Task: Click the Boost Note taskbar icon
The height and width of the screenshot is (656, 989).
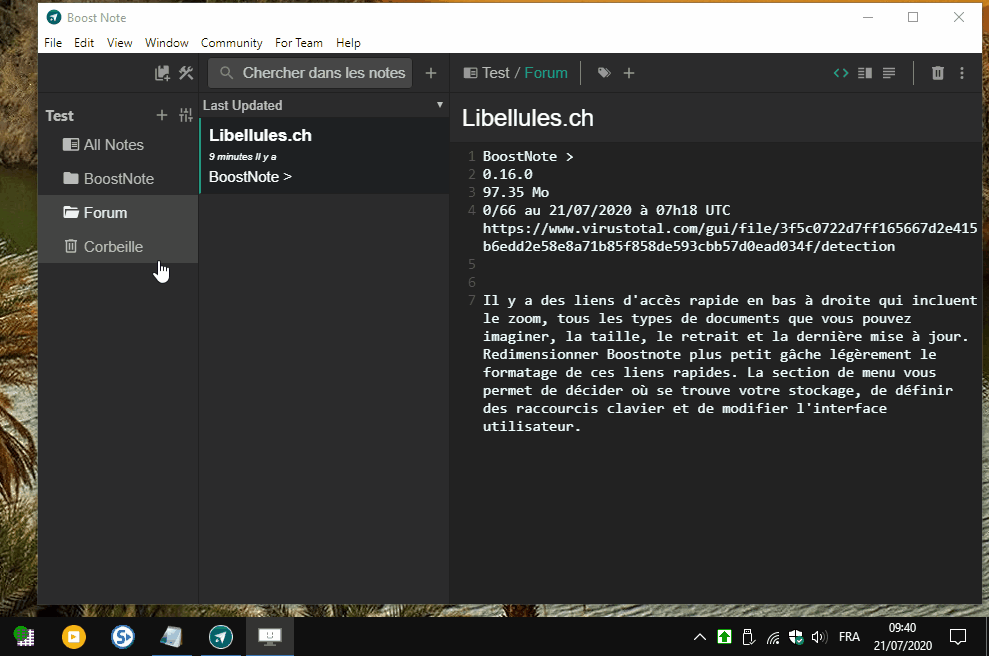Action: point(221,636)
